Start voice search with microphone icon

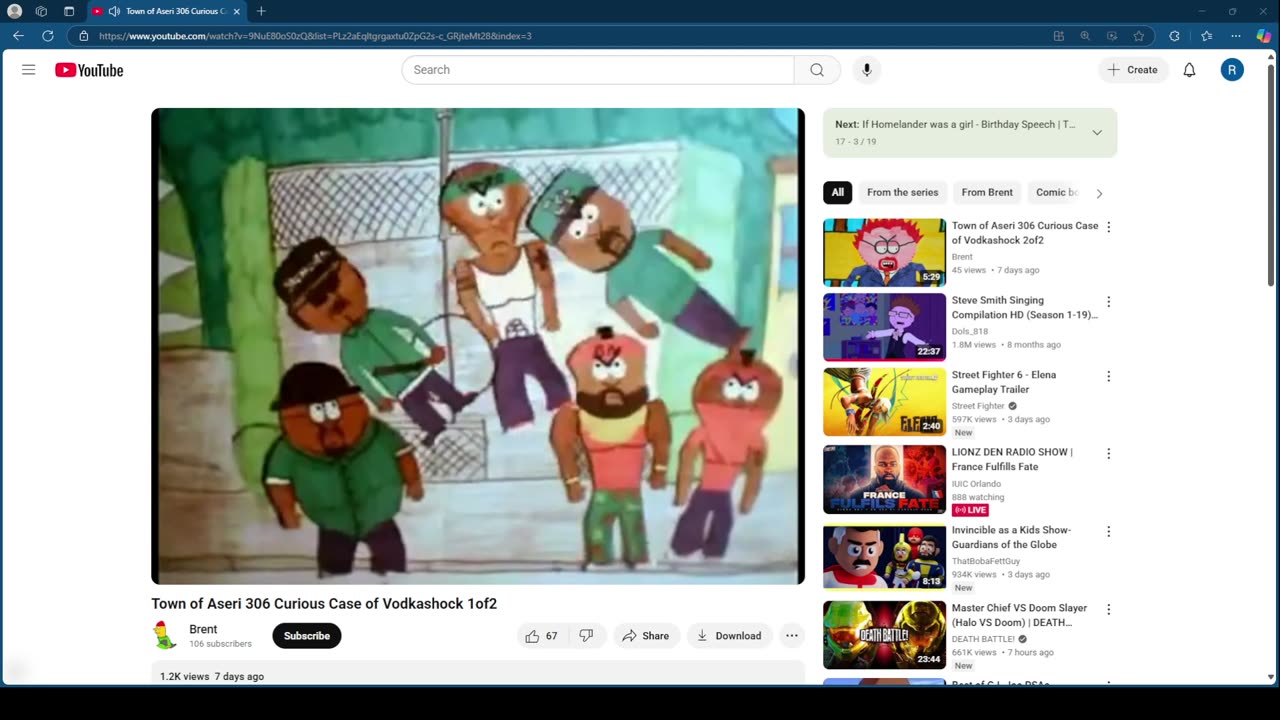pos(867,70)
